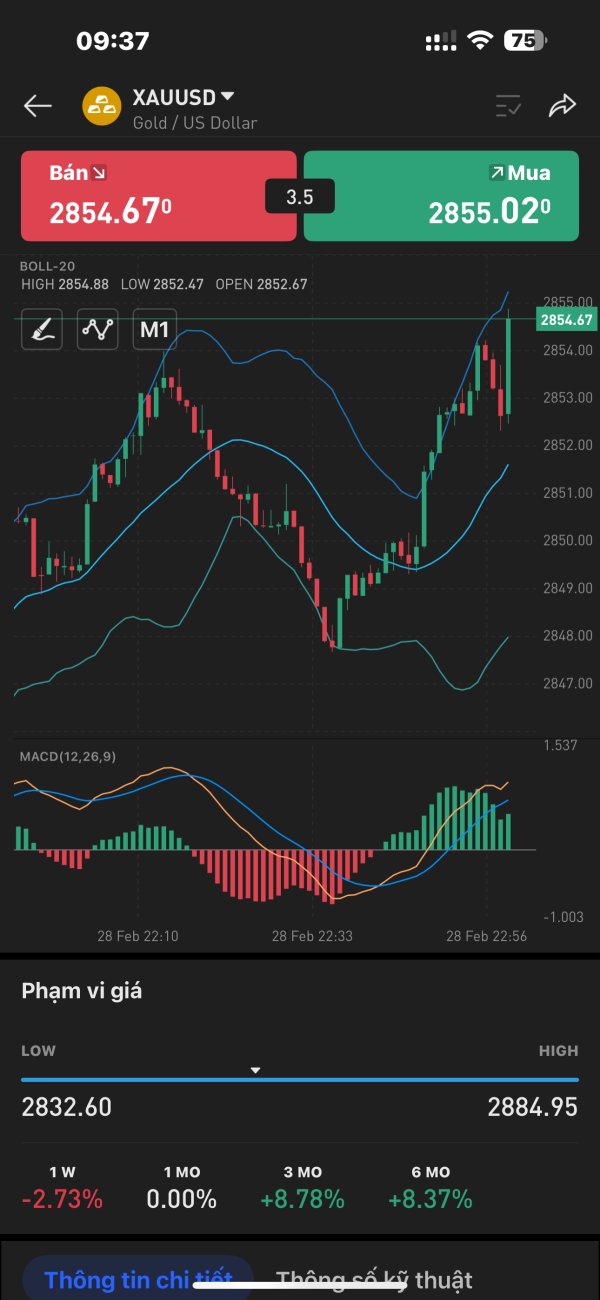The image size is (600, 1300).
Task: Tap the MACD(12,26,9) indicator label
Action: [x=68, y=757]
